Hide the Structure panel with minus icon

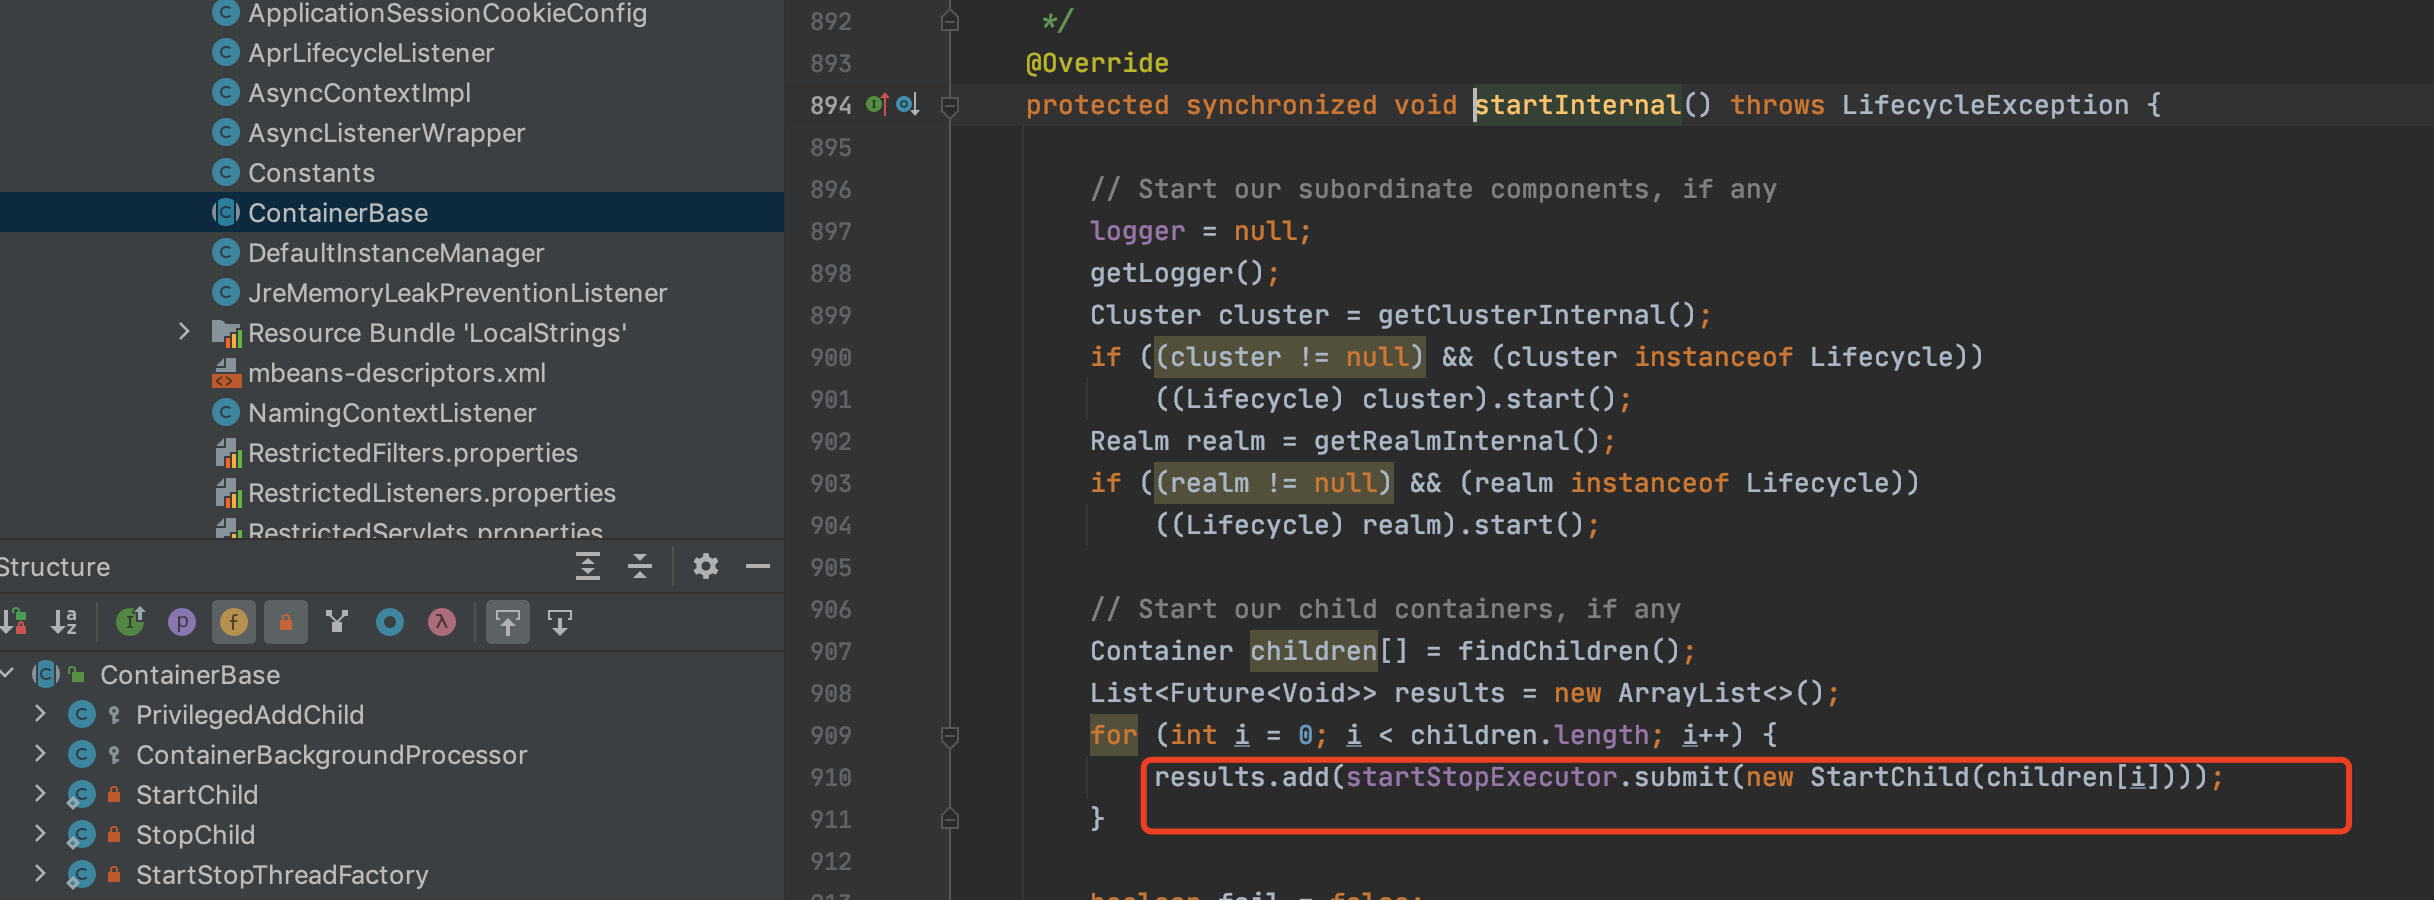(758, 566)
